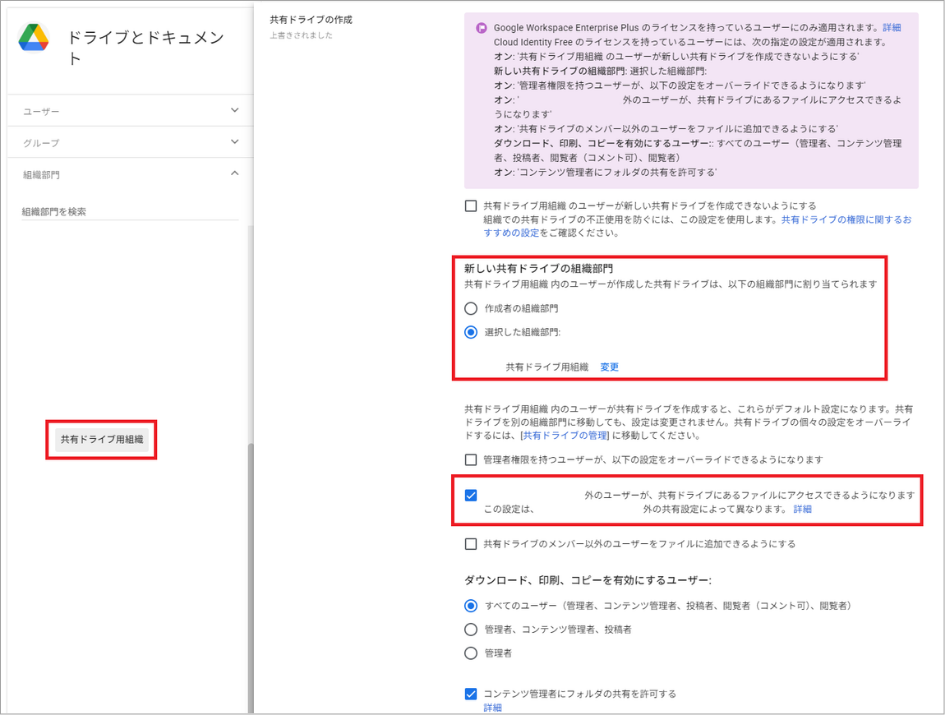Open the 詳細 link under folder sharing option
The height and width of the screenshot is (715, 945).
coord(492,708)
